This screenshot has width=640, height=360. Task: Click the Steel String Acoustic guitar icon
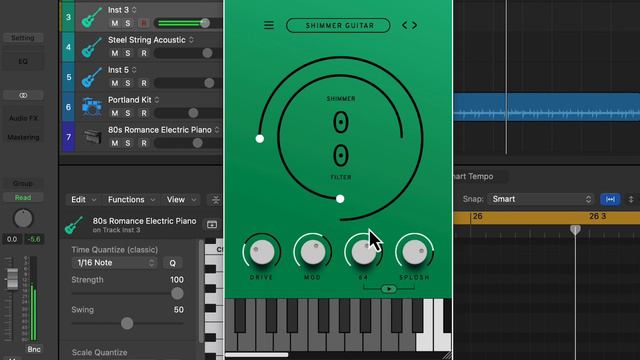[x=91, y=47]
